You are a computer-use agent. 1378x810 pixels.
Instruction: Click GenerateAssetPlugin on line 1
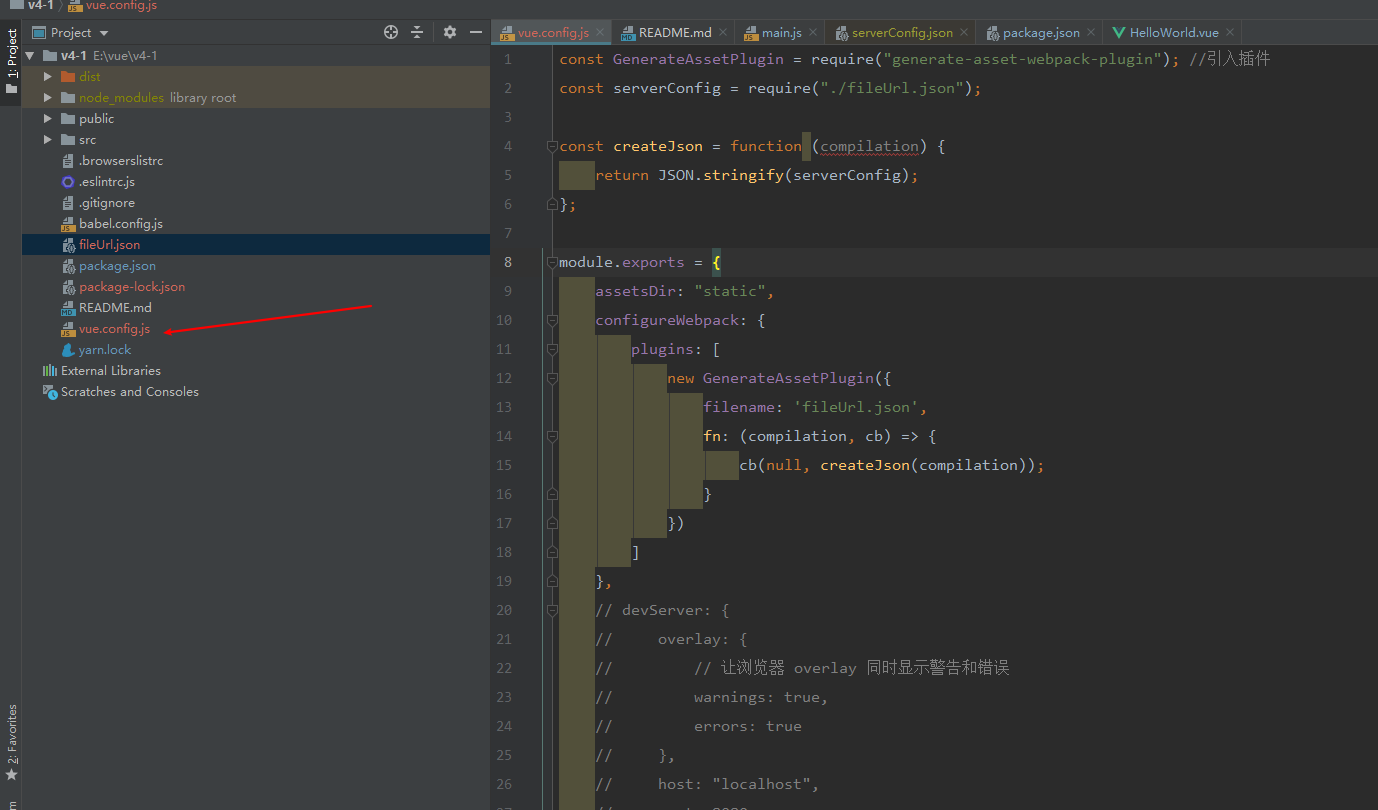[698, 59]
